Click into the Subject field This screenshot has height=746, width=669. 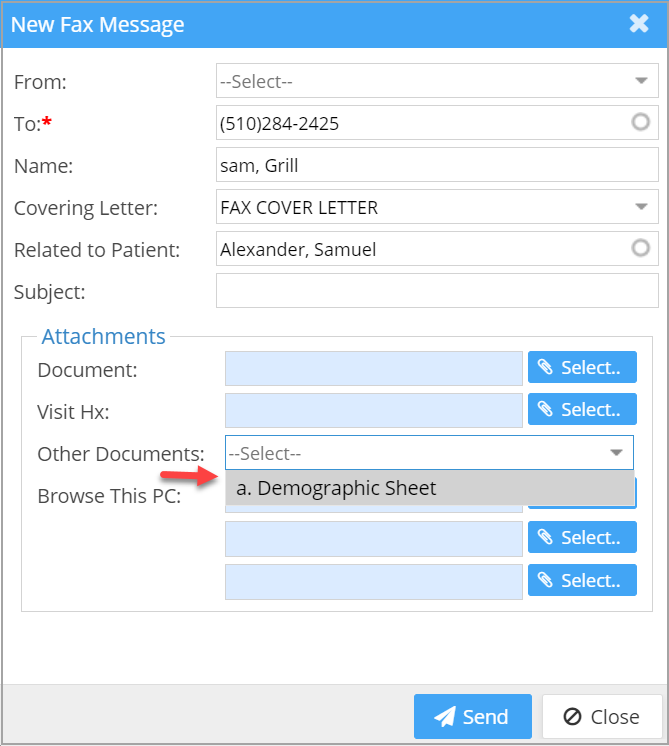(437, 291)
